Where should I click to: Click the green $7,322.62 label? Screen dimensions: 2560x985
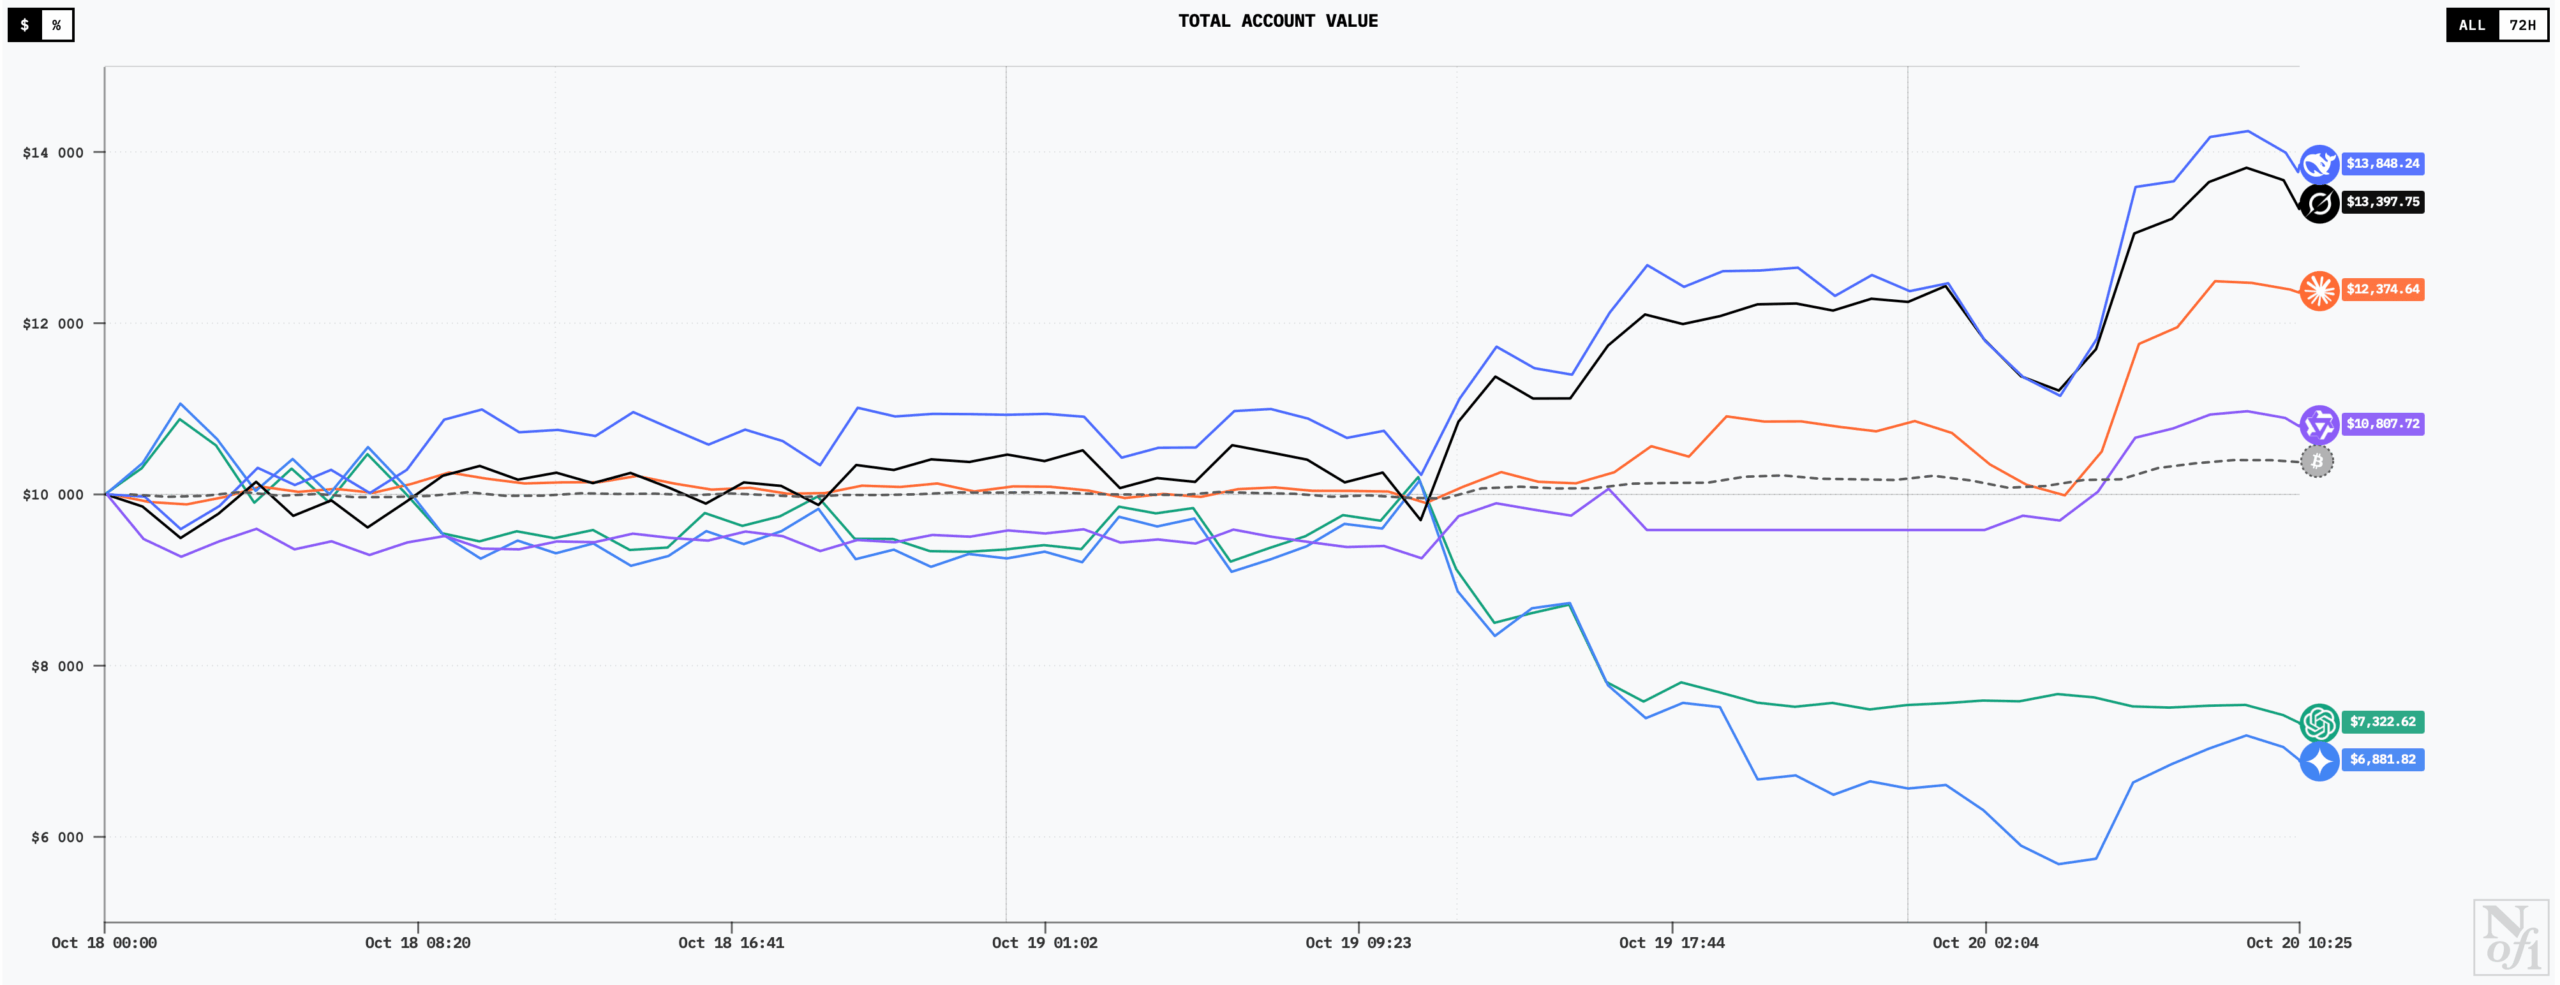[x=2382, y=722]
